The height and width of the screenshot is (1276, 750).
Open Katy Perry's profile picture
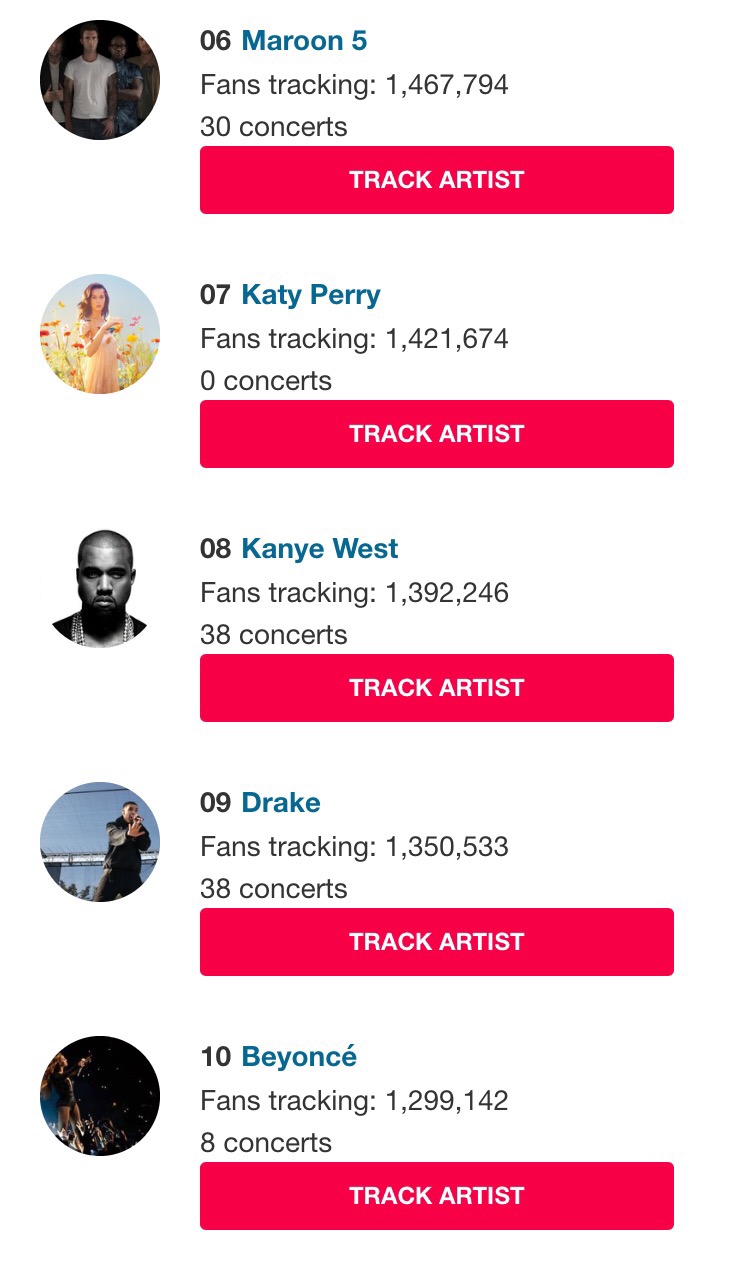pos(100,334)
